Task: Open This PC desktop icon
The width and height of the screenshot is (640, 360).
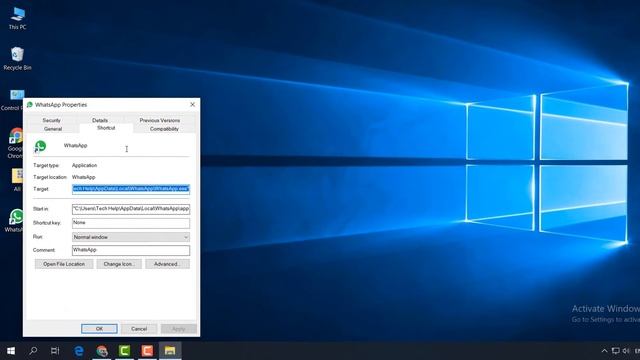Action: [x=17, y=18]
